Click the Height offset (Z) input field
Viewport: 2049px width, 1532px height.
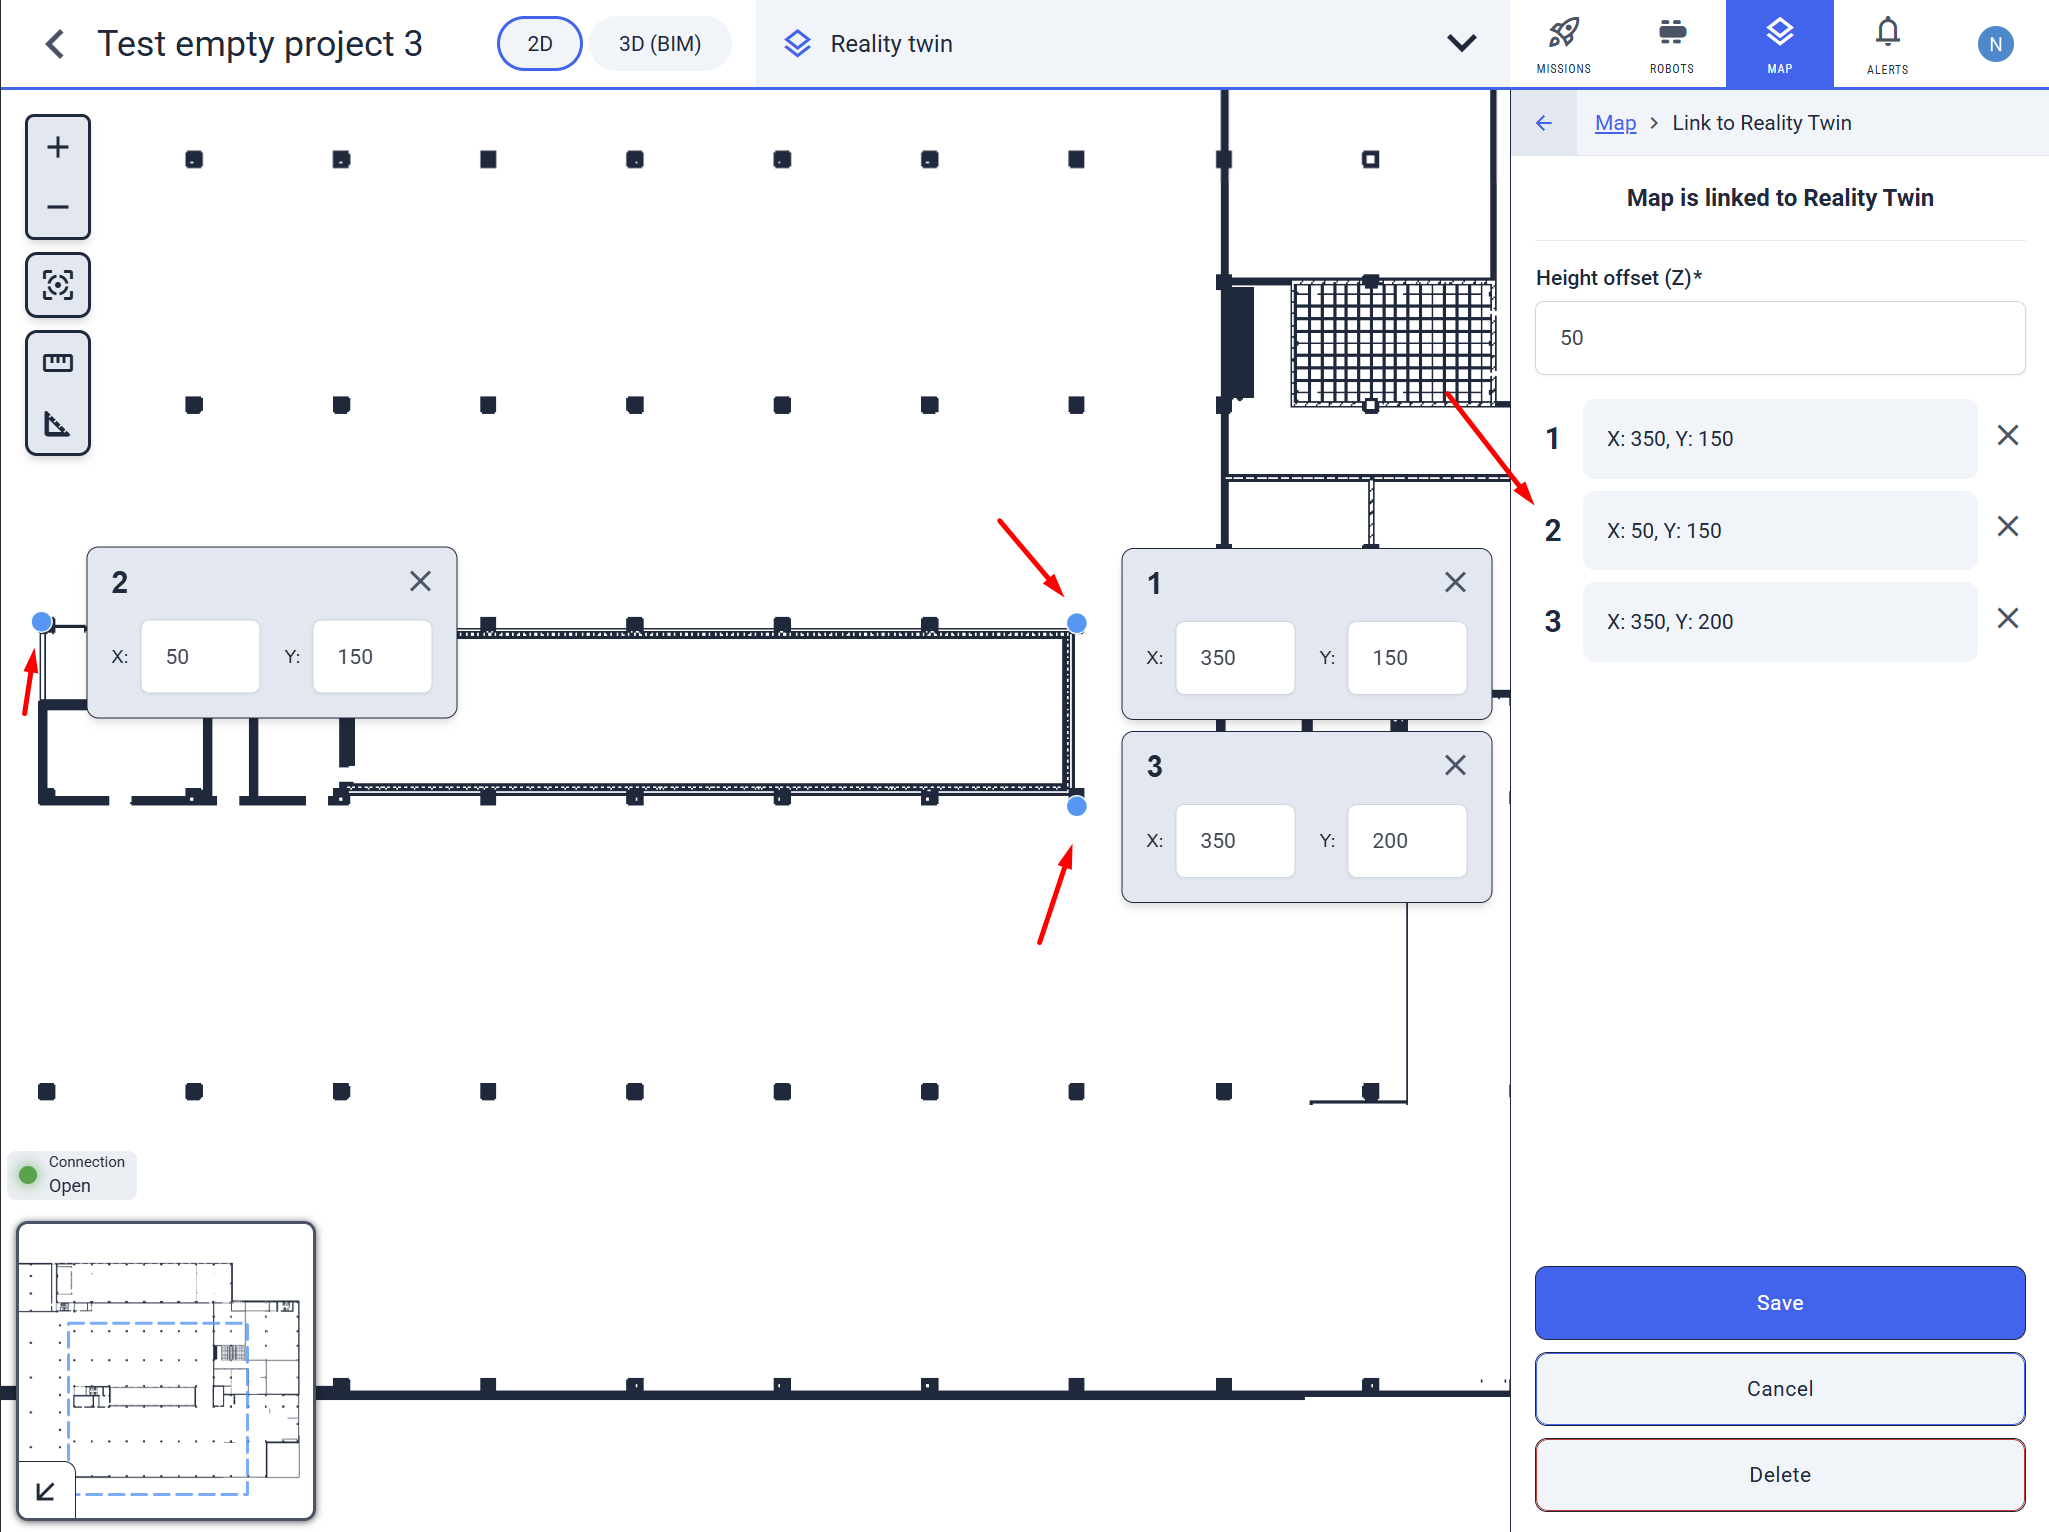[x=1780, y=338]
